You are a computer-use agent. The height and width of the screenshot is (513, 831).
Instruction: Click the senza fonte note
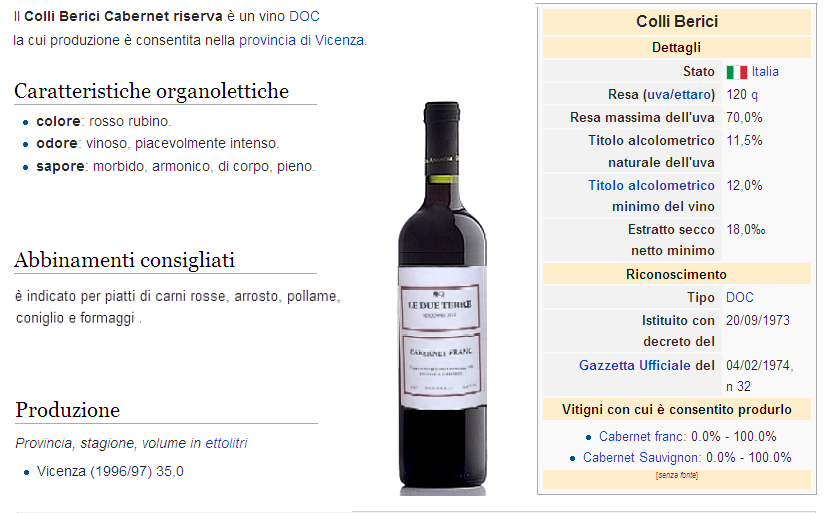pos(677,475)
